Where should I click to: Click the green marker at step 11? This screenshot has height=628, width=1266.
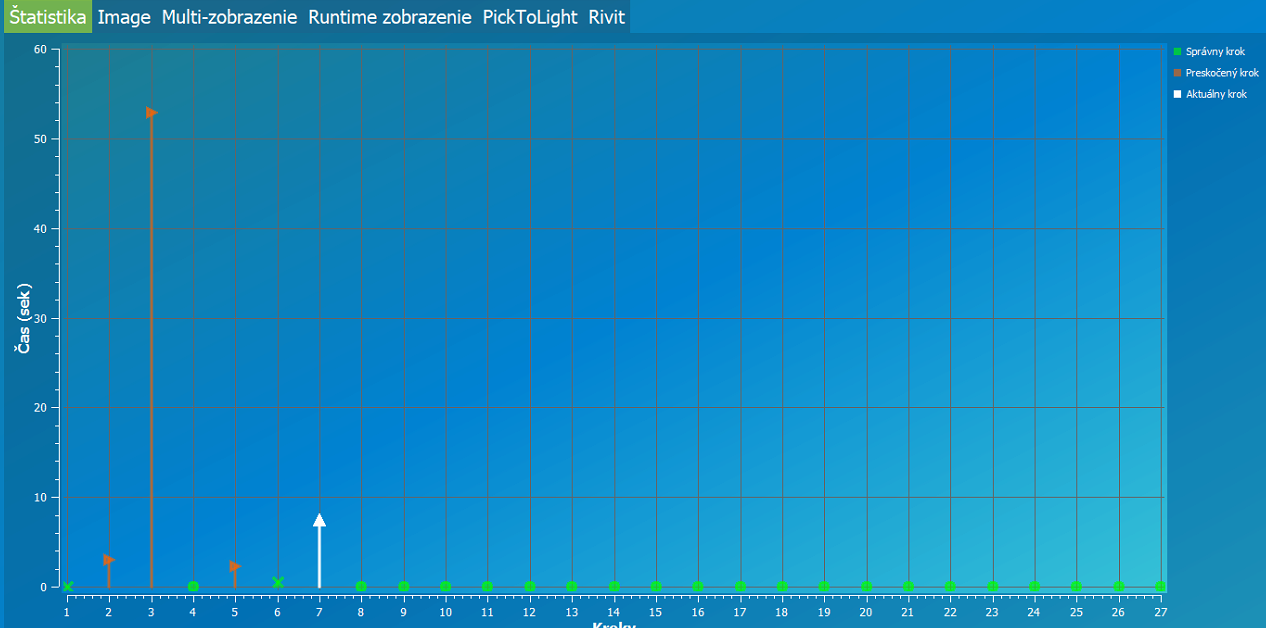(487, 587)
